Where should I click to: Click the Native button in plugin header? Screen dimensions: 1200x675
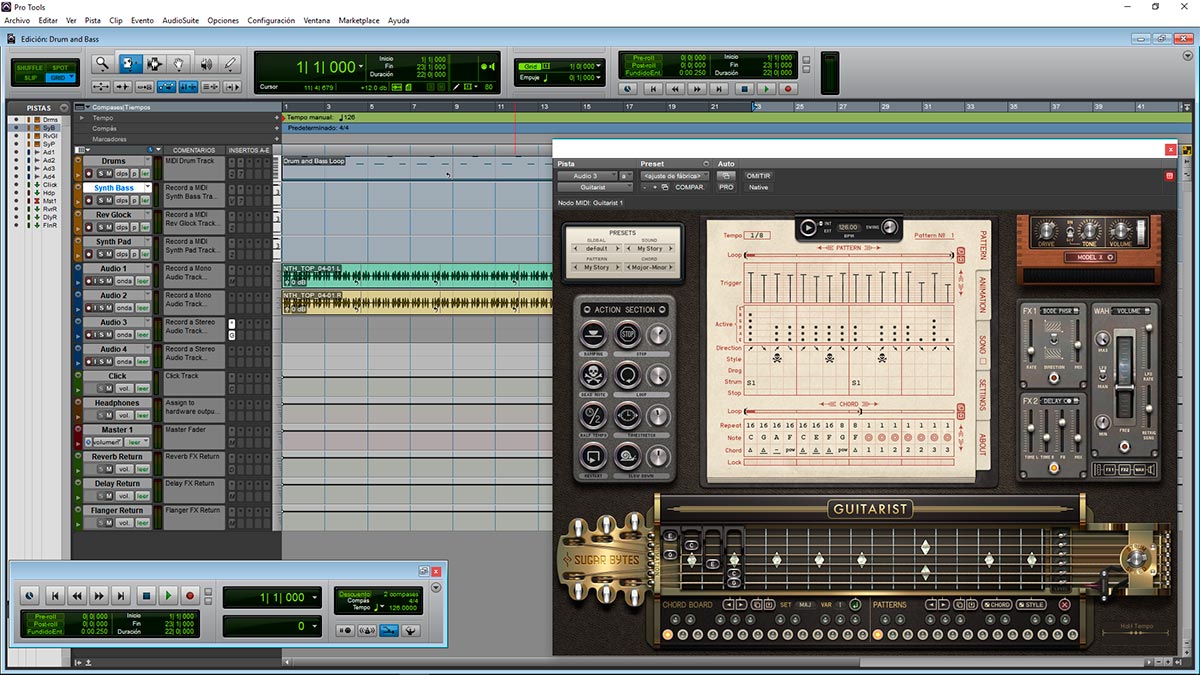[759, 187]
